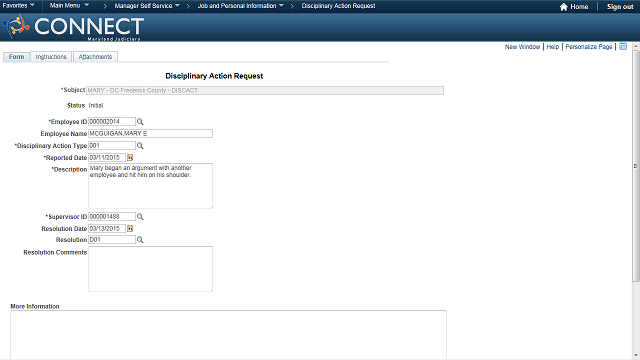Switch to the Instructions tab
This screenshot has height=360, width=640.
click(51, 57)
